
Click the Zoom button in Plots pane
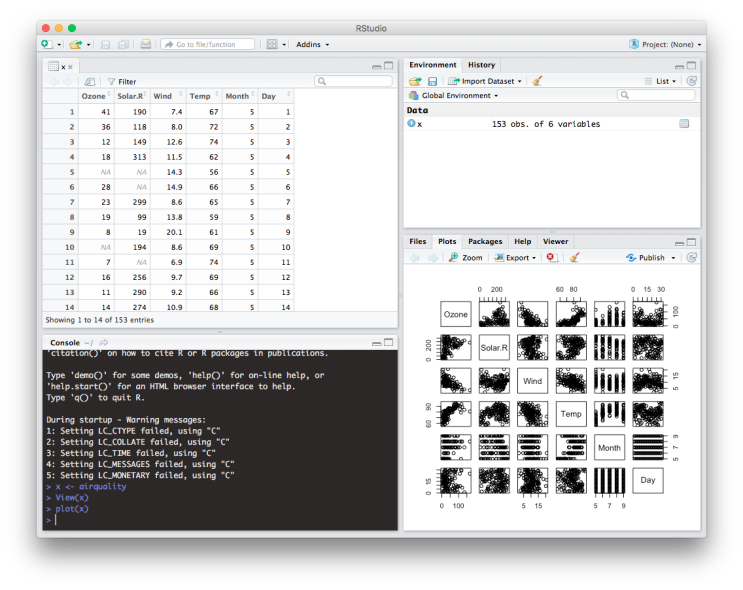[465, 257]
